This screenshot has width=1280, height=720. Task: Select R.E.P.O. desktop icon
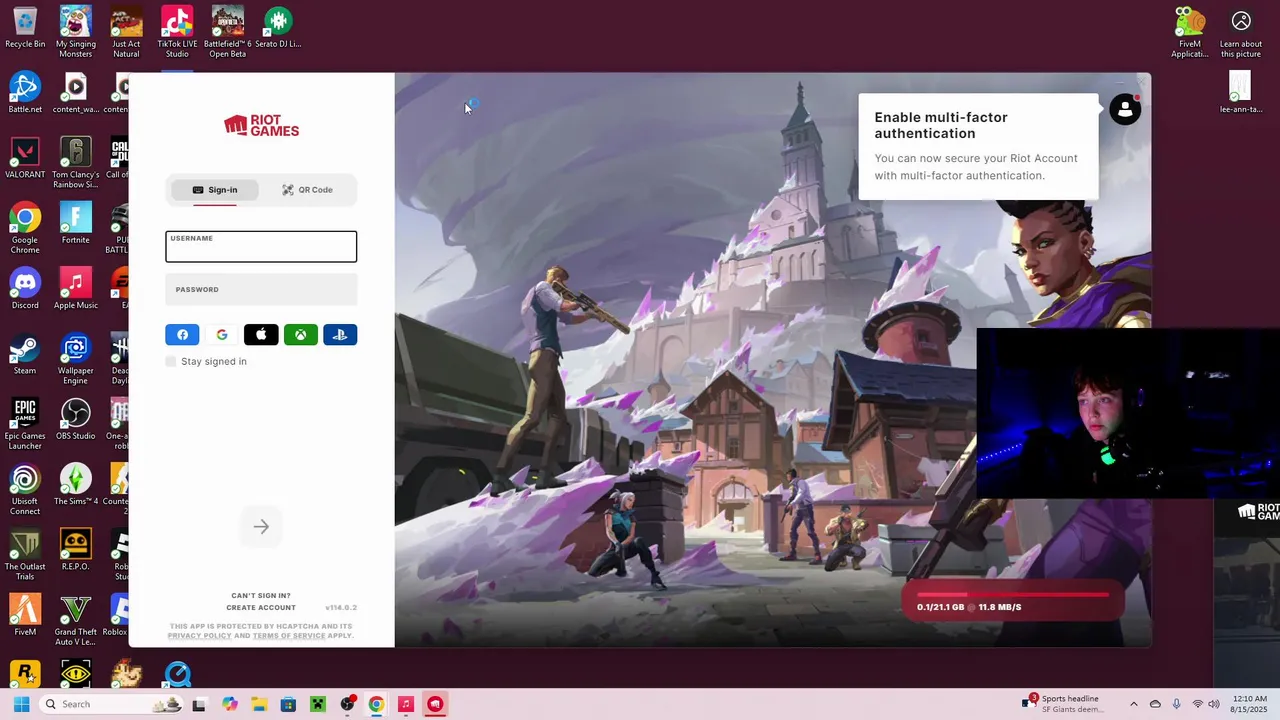(76, 550)
